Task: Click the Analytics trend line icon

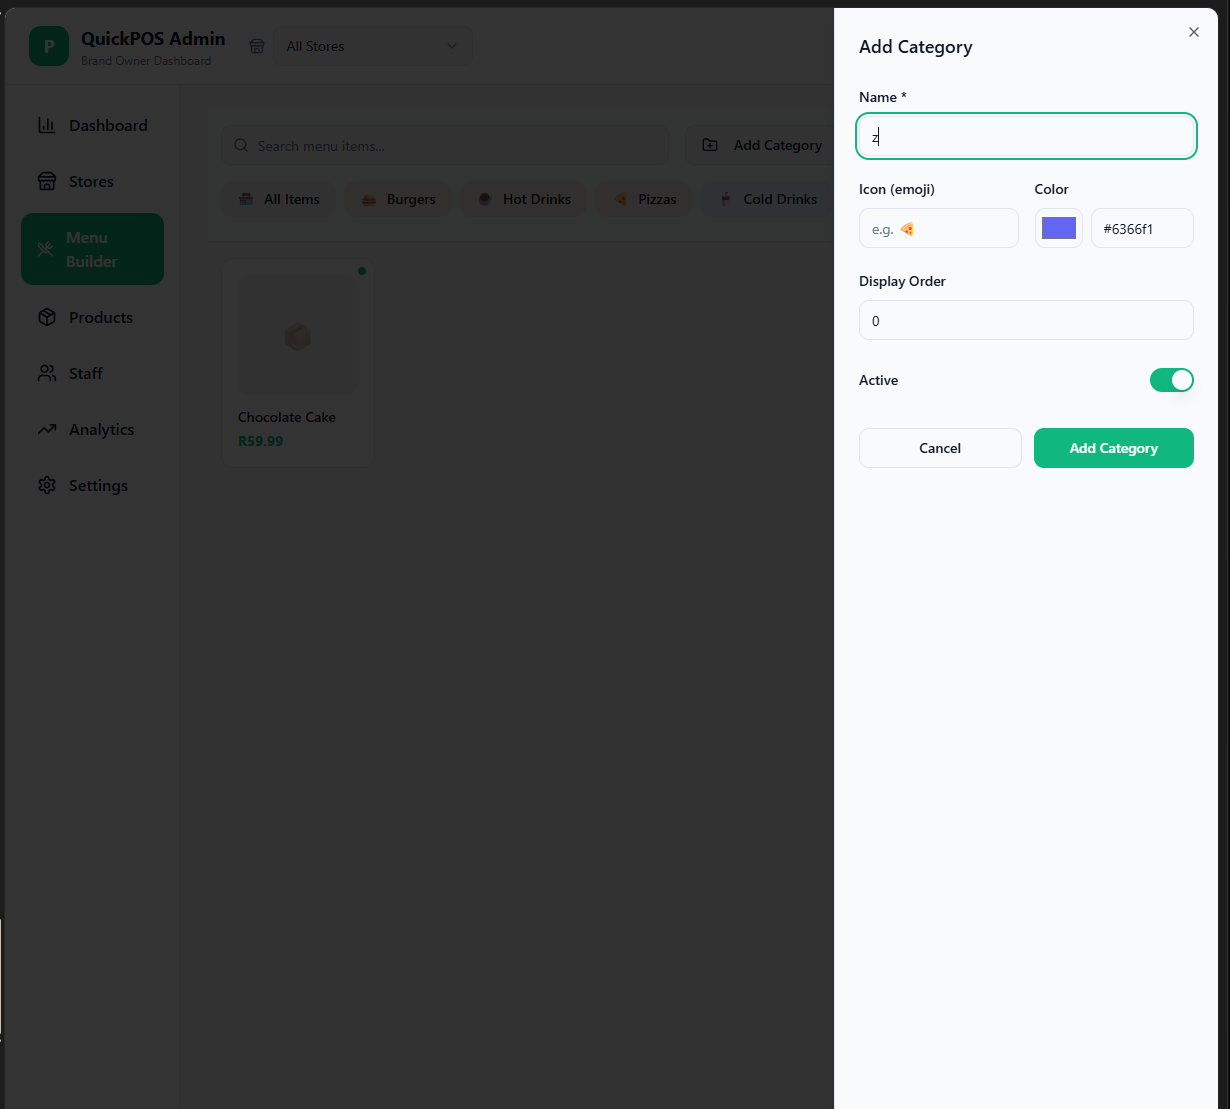Action: point(46,429)
